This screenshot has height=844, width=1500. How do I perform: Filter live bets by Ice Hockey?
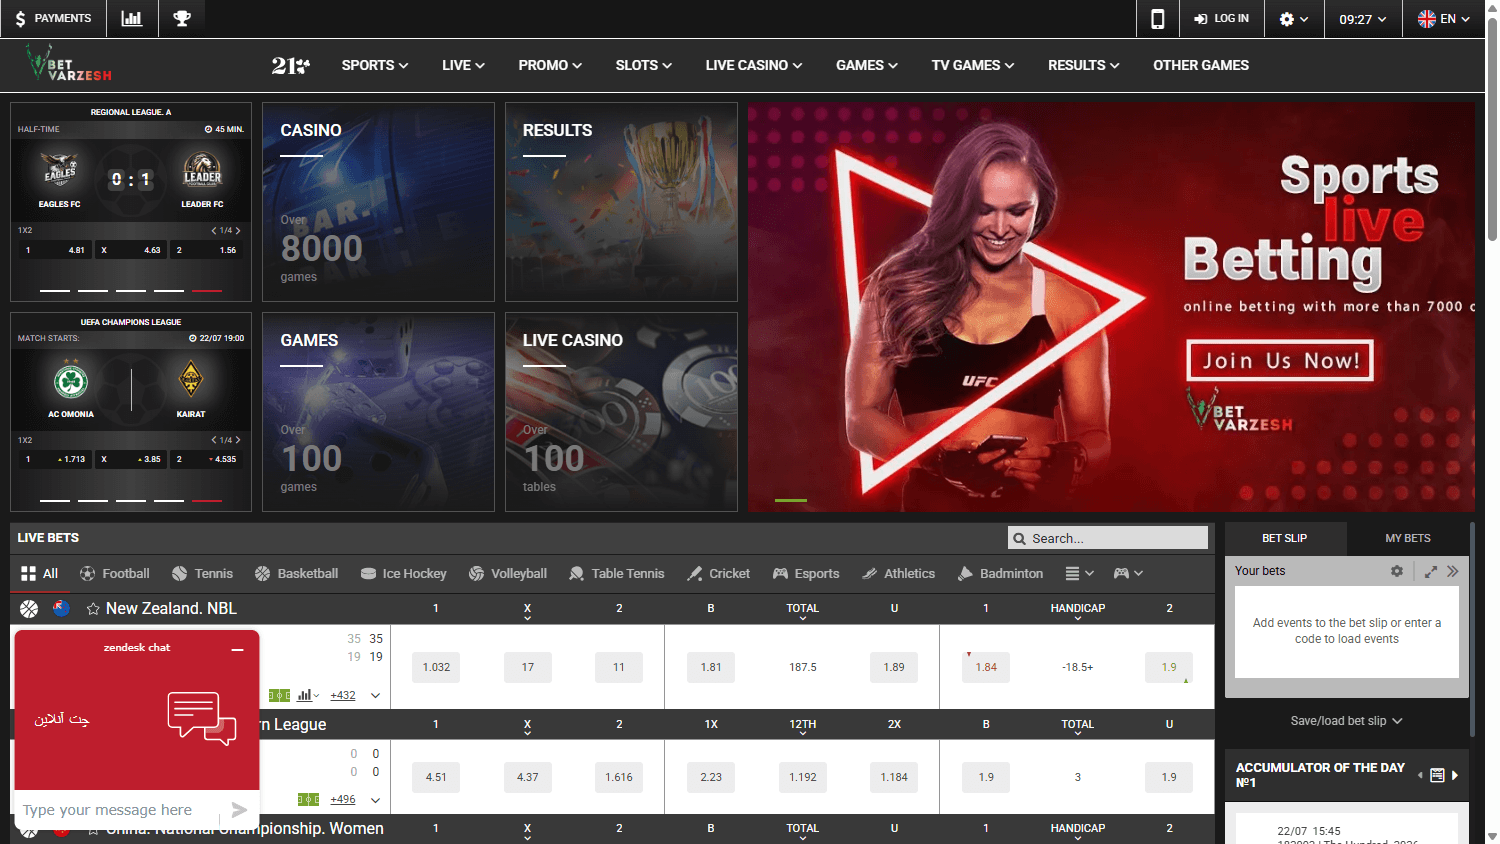[x=403, y=573]
